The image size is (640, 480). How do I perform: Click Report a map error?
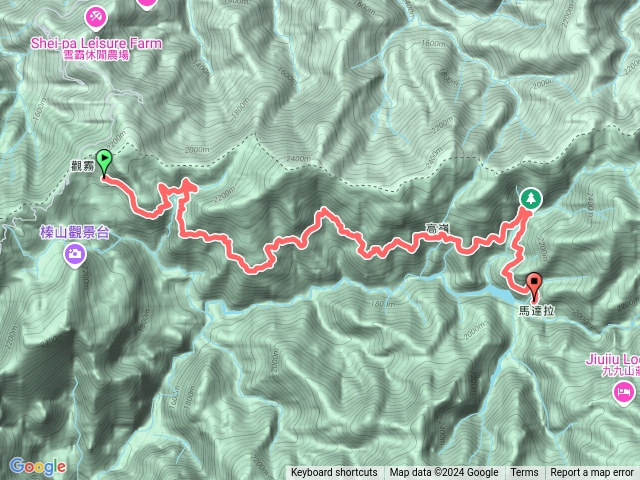pyautogui.click(x=592, y=473)
